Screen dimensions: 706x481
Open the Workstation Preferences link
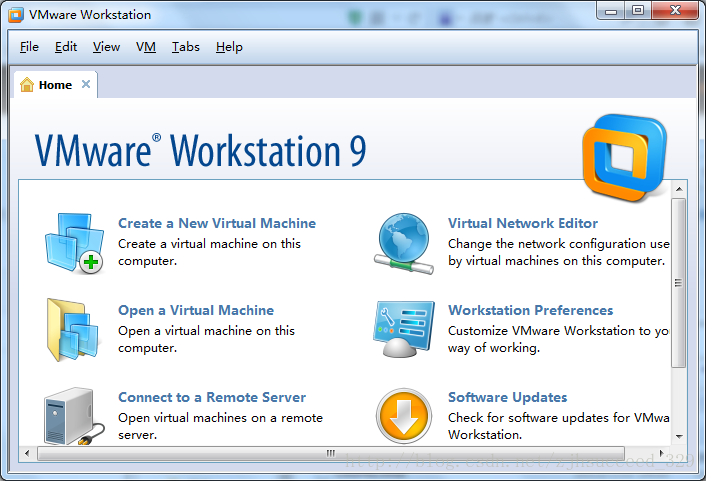(x=530, y=310)
